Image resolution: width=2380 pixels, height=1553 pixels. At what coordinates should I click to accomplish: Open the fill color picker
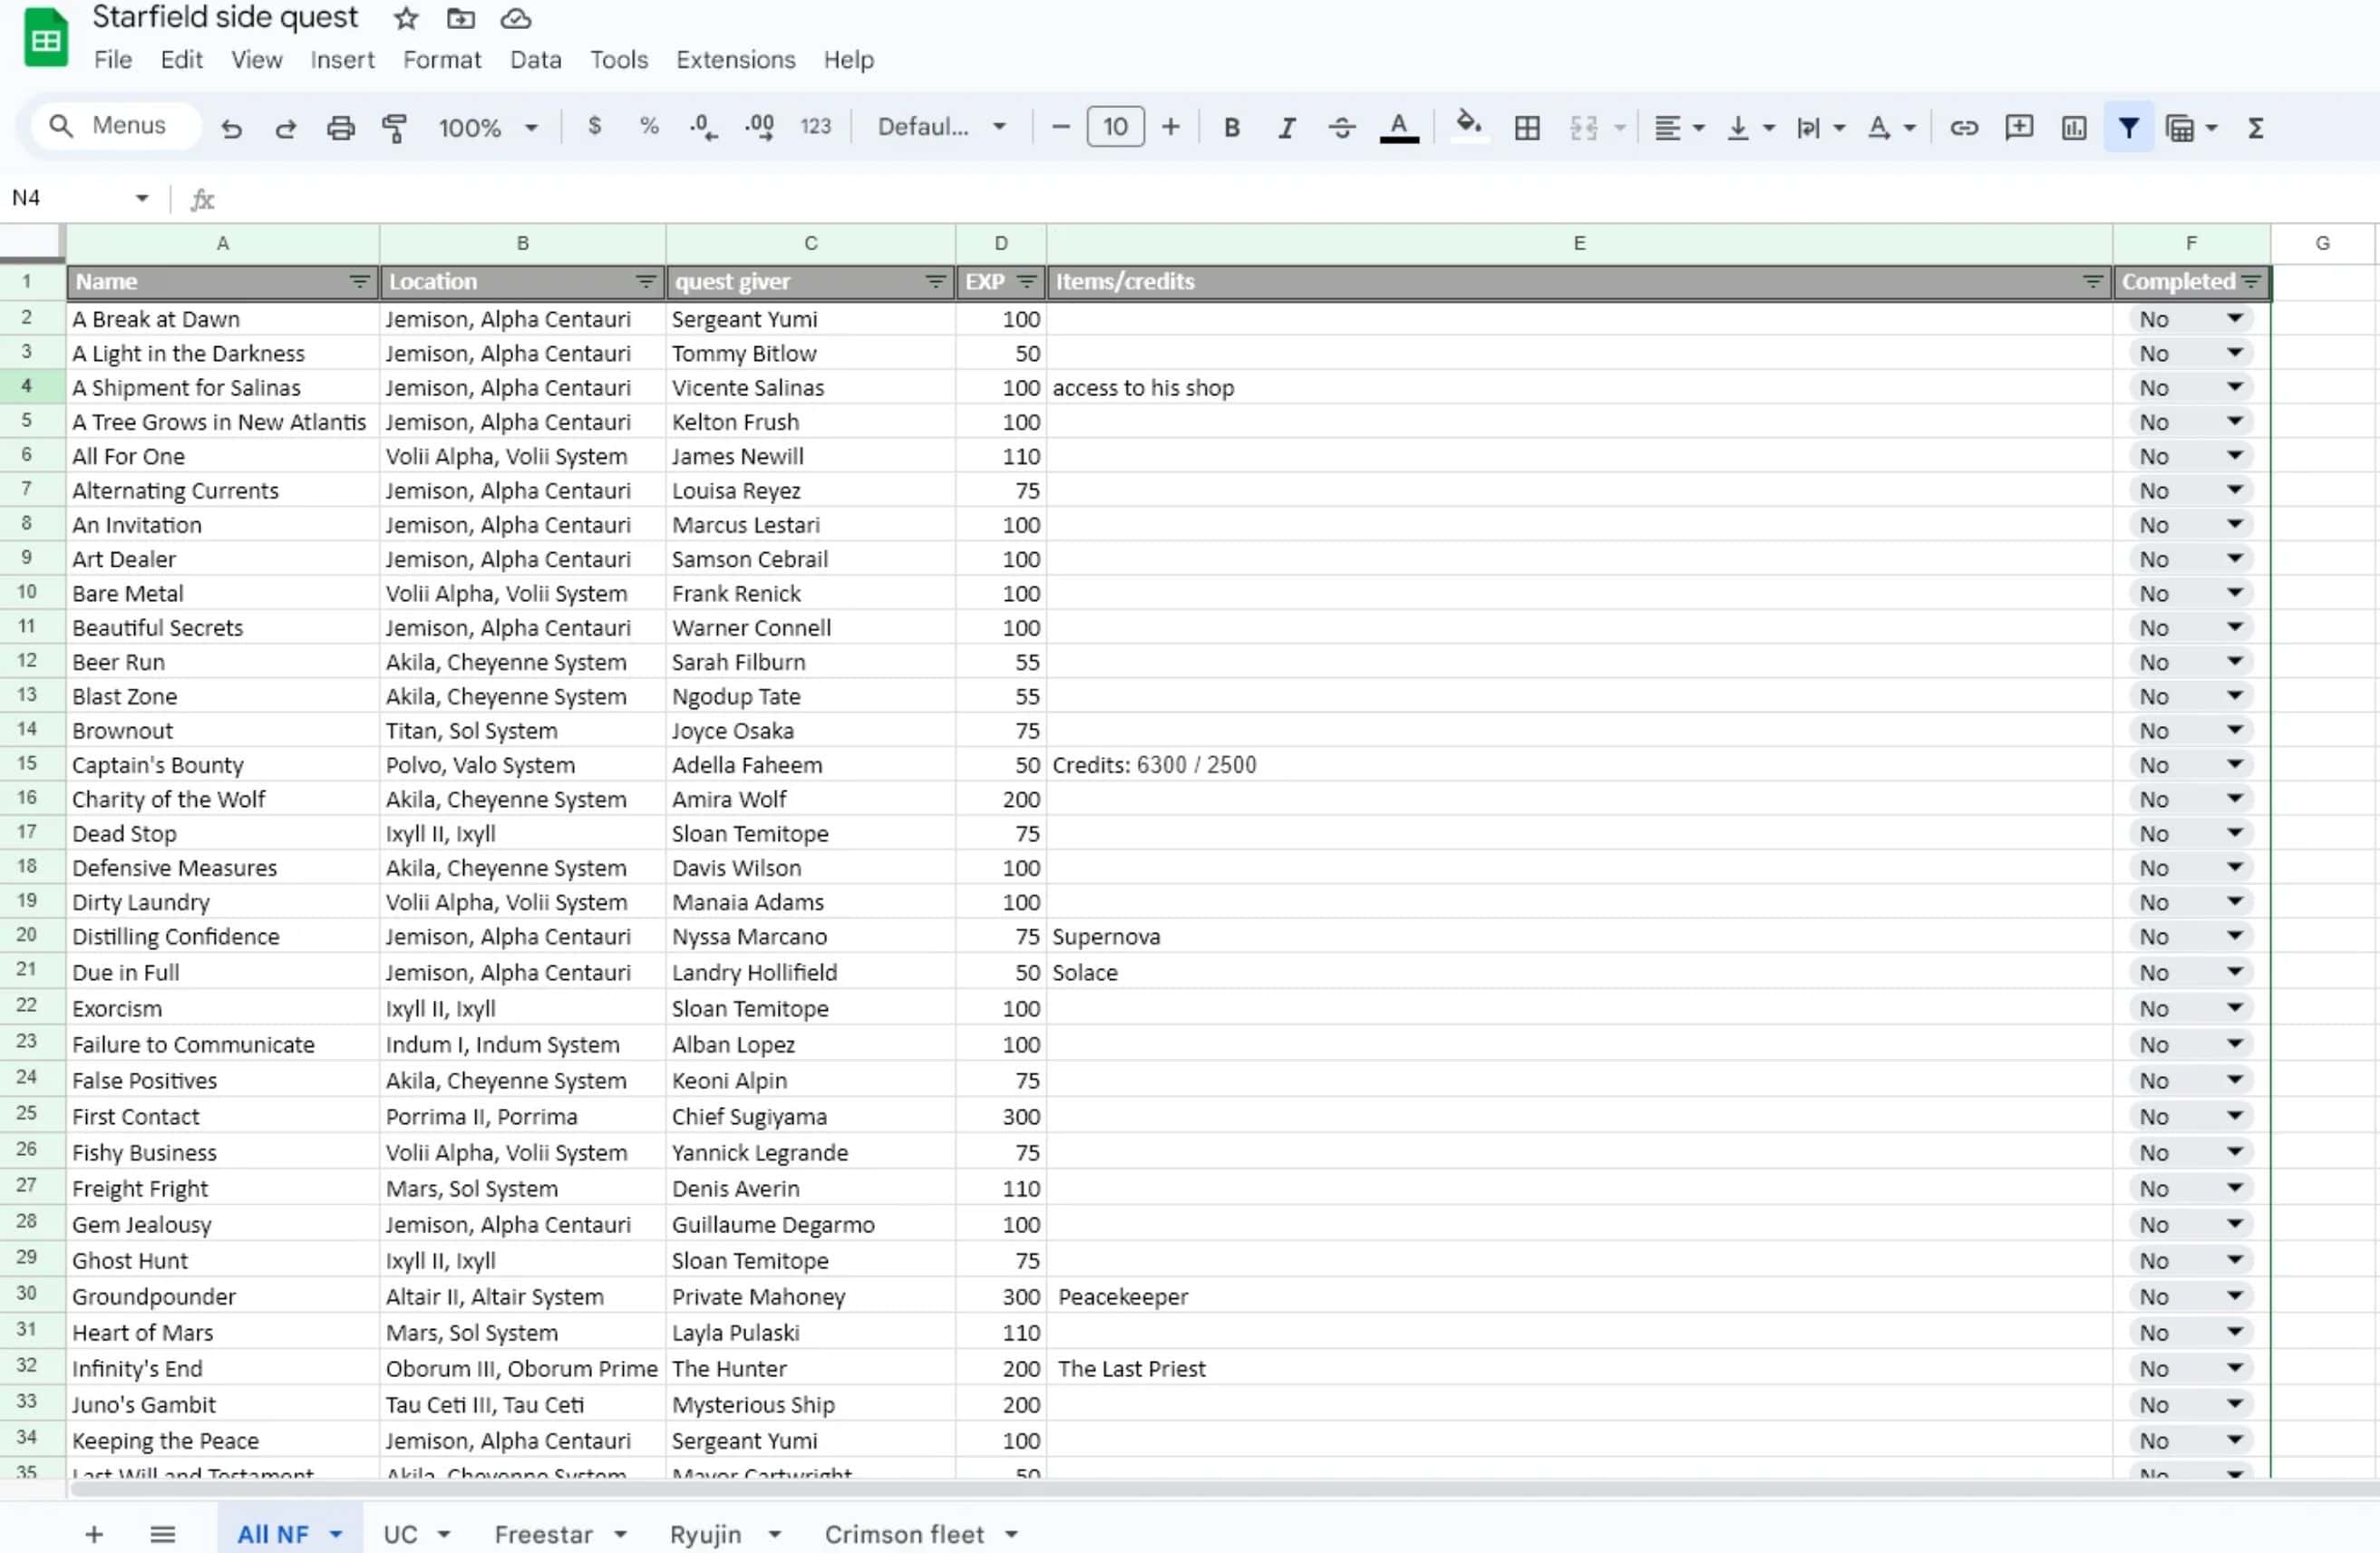pos(1467,126)
